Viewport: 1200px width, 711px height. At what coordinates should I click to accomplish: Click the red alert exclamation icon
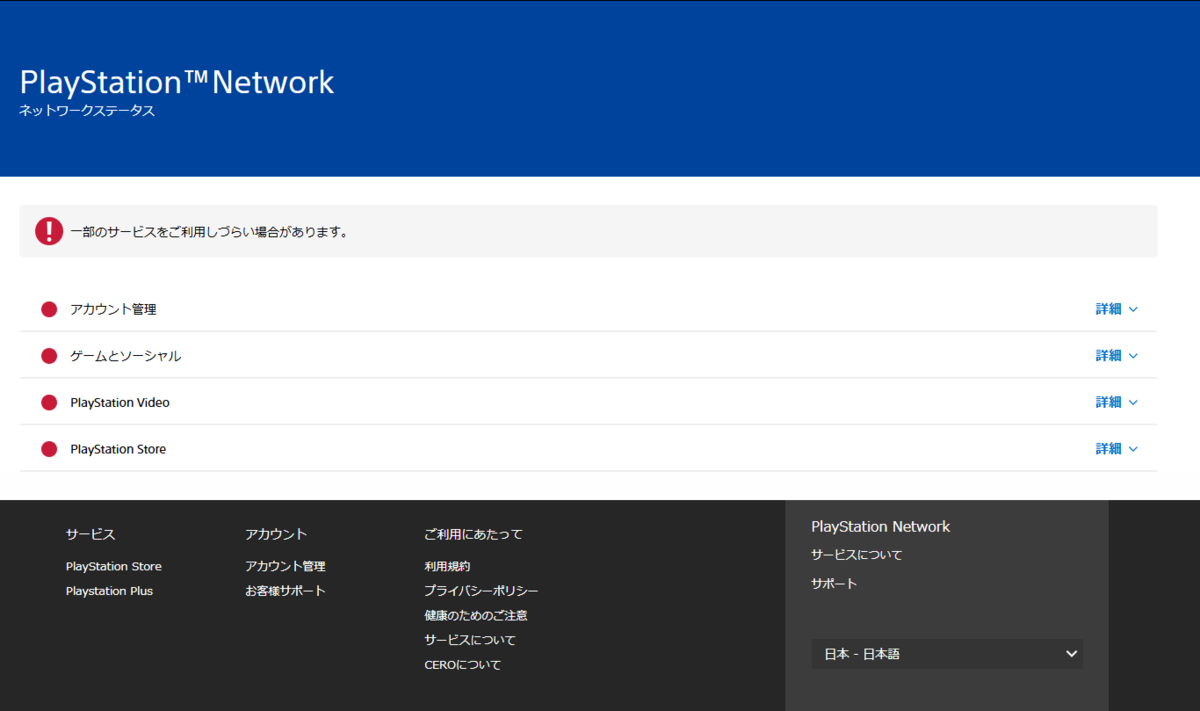point(49,231)
